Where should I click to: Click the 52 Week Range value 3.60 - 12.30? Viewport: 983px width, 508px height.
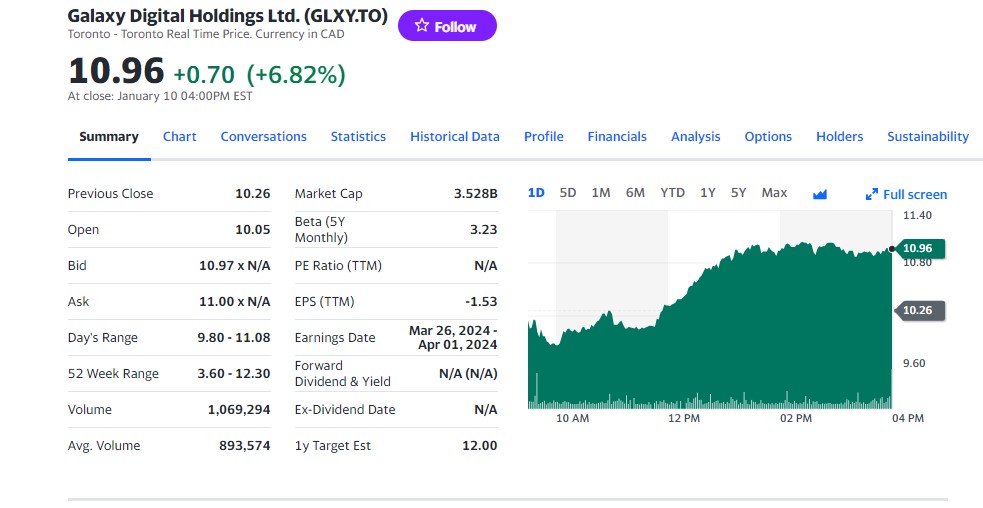(234, 373)
